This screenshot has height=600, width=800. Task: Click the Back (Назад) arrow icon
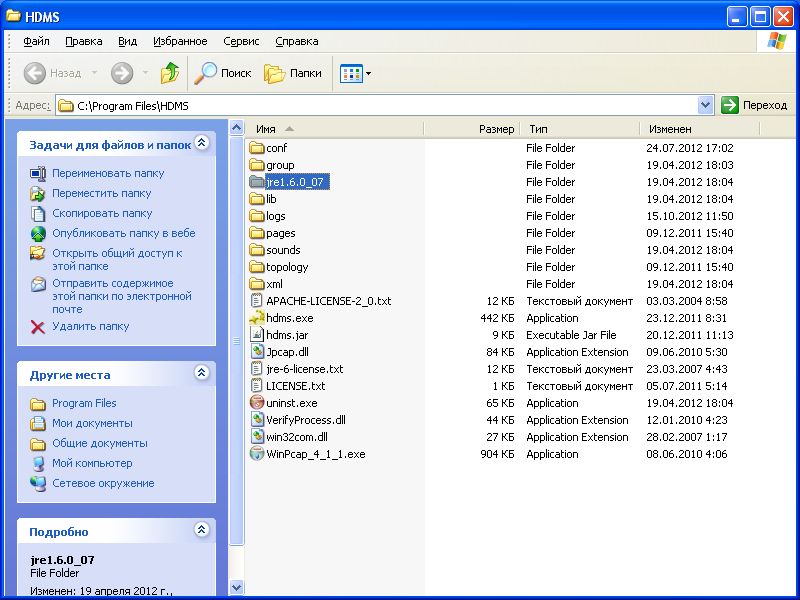35,73
